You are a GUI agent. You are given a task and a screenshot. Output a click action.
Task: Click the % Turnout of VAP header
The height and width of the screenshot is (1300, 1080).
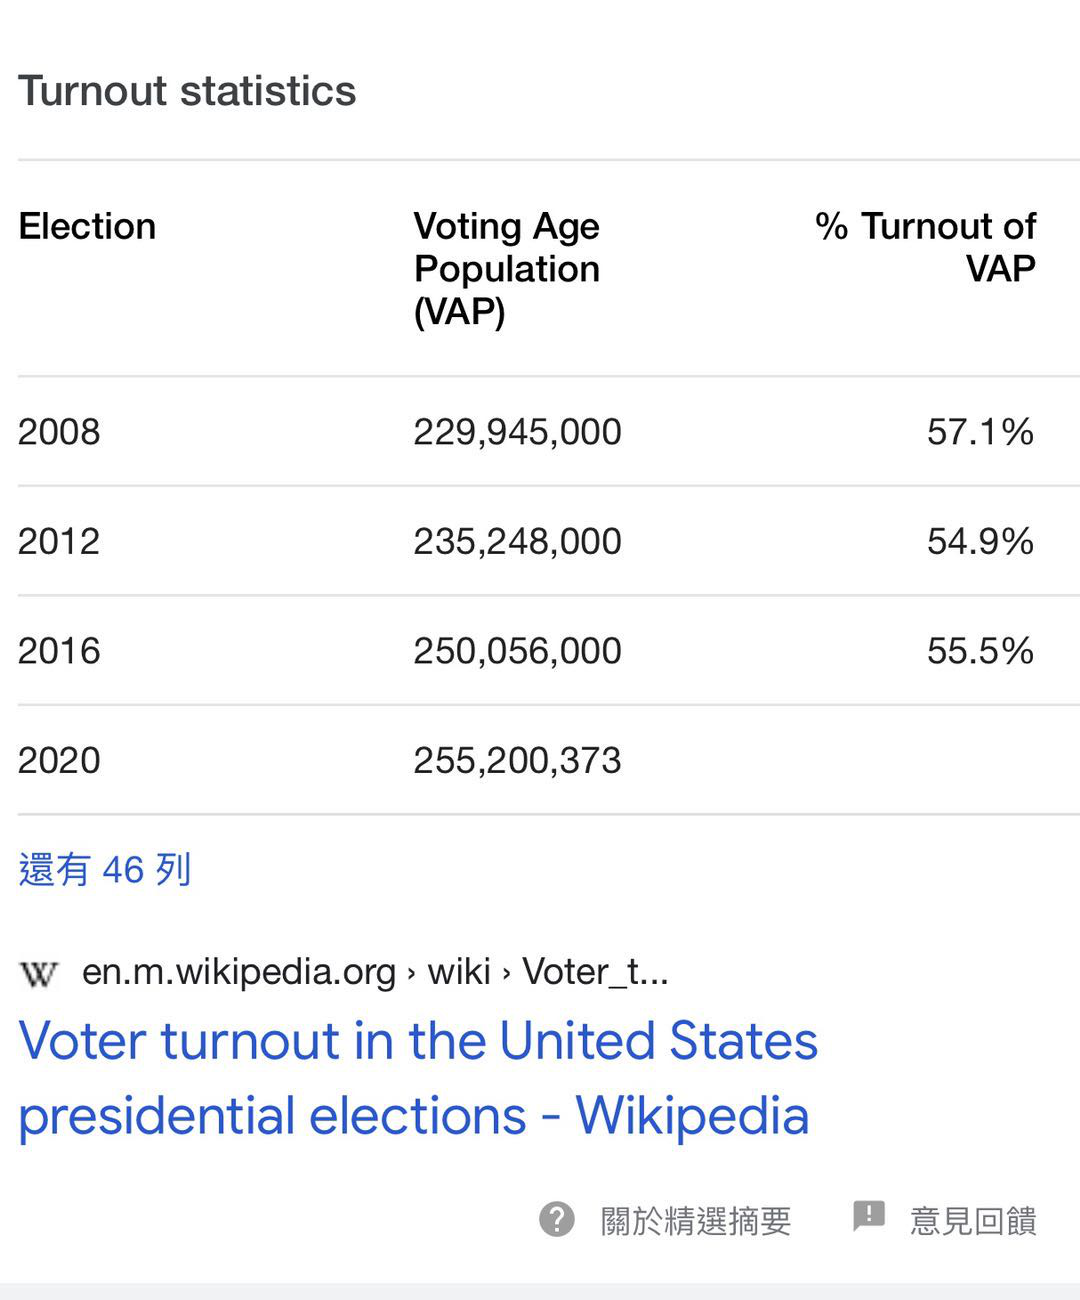(926, 247)
